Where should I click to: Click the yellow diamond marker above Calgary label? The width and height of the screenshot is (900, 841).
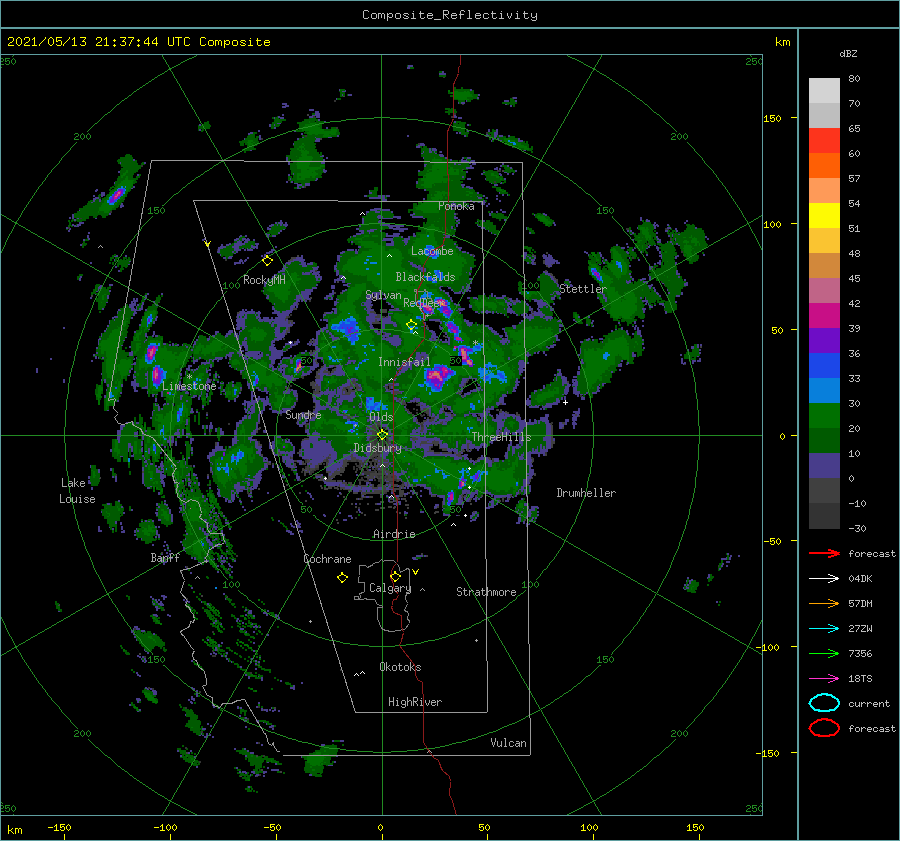[x=395, y=576]
